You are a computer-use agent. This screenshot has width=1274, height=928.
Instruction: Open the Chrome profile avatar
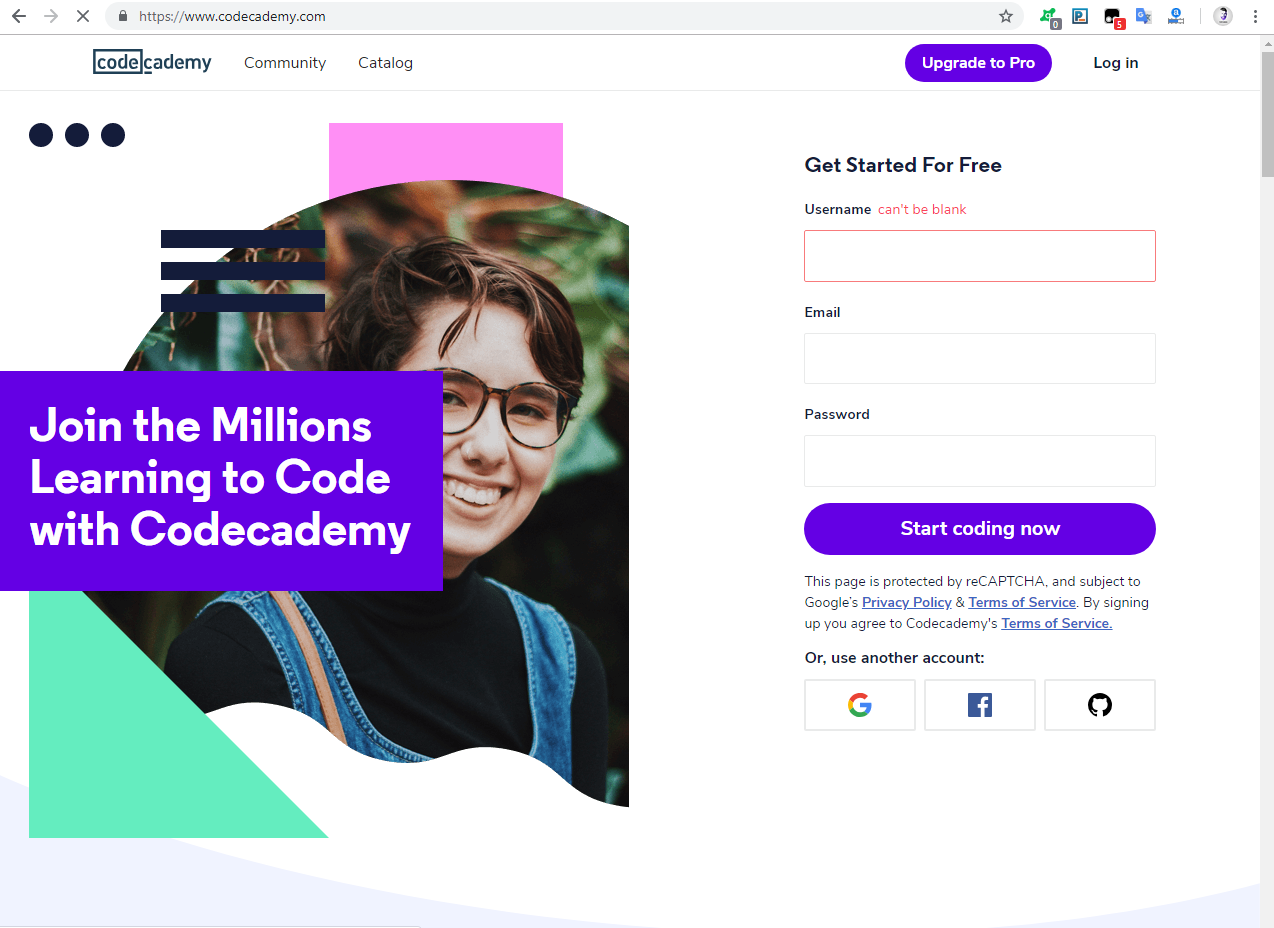pos(1223,16)
